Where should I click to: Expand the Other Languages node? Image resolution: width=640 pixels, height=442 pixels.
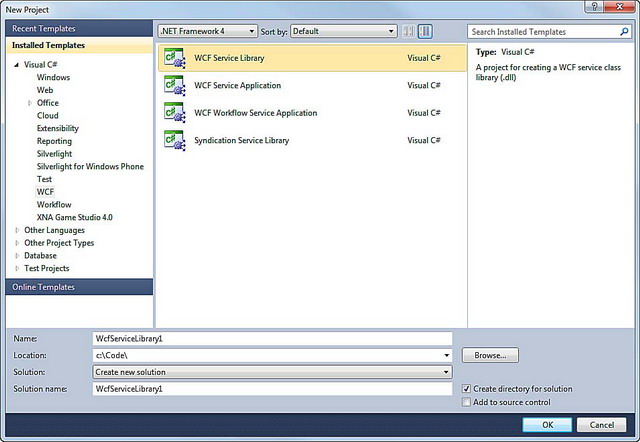pyautogui.click(x=17, y=230)
